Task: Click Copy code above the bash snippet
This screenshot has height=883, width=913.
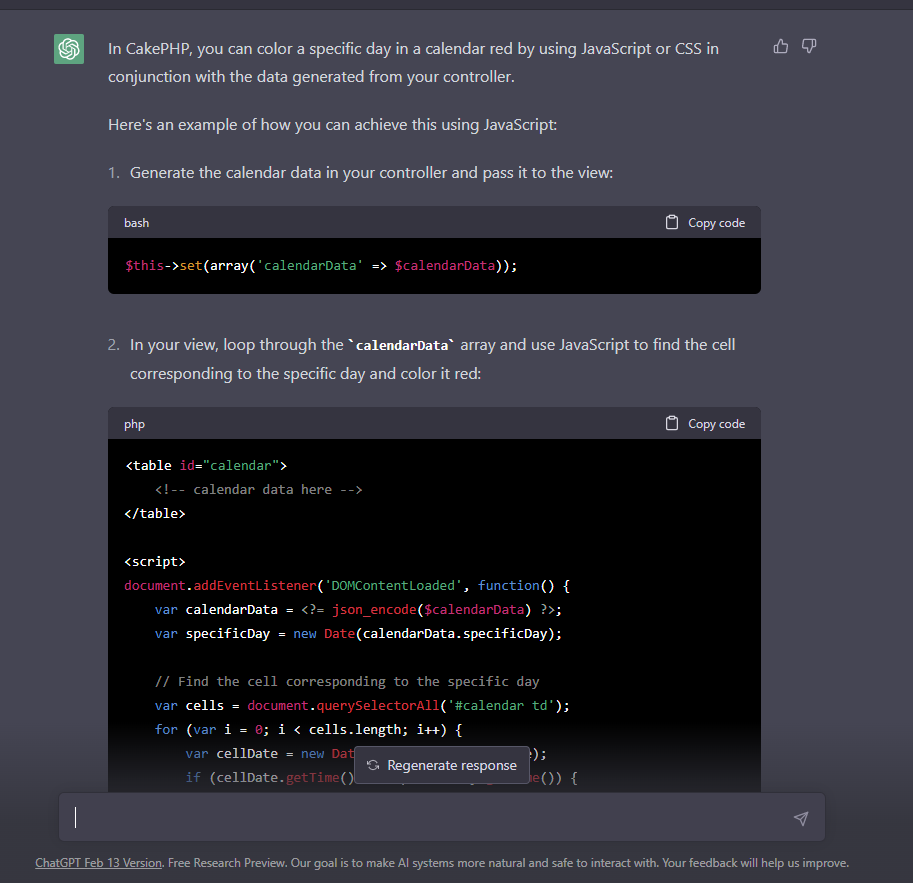Action: tap(716, 222)
